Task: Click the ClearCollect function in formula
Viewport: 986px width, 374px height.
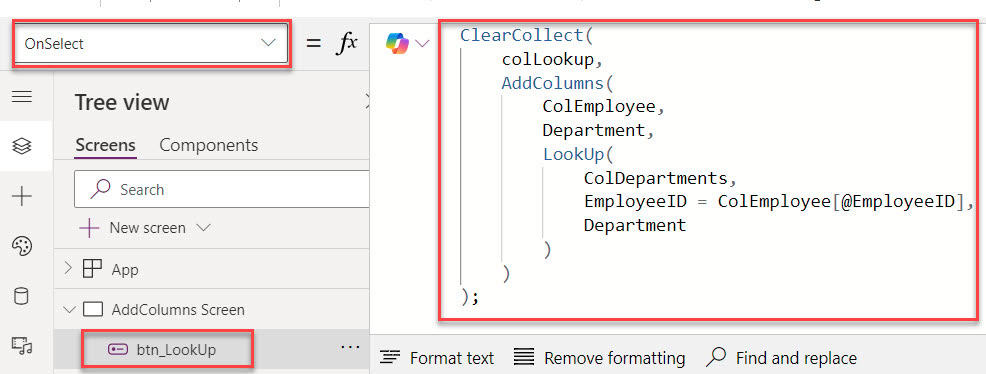Action: 522,35
